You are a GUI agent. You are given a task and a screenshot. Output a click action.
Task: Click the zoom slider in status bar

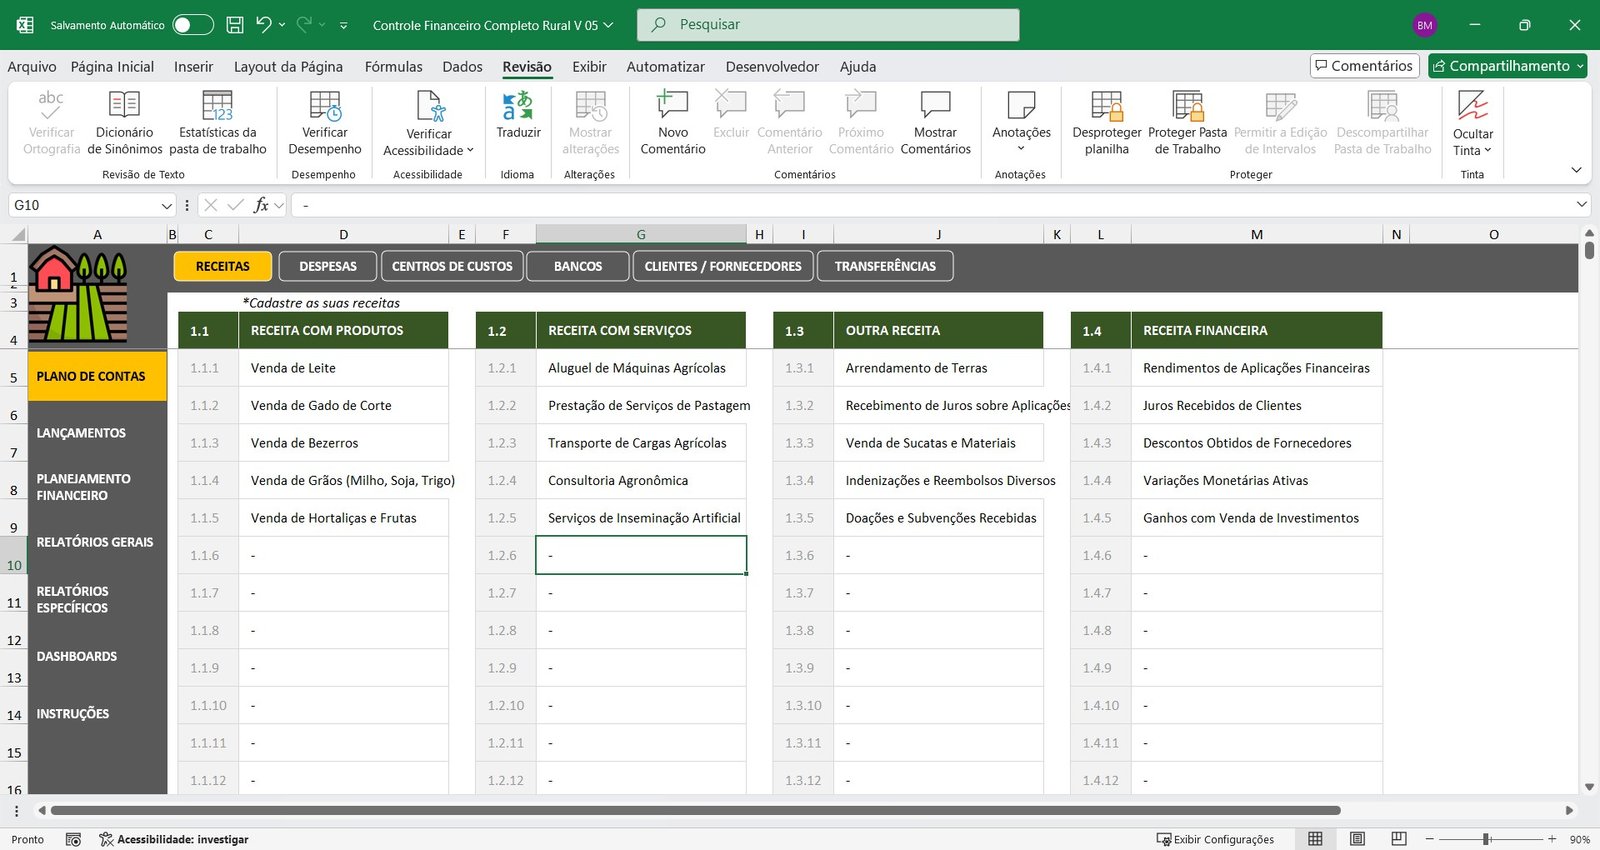coord(1487,839)
